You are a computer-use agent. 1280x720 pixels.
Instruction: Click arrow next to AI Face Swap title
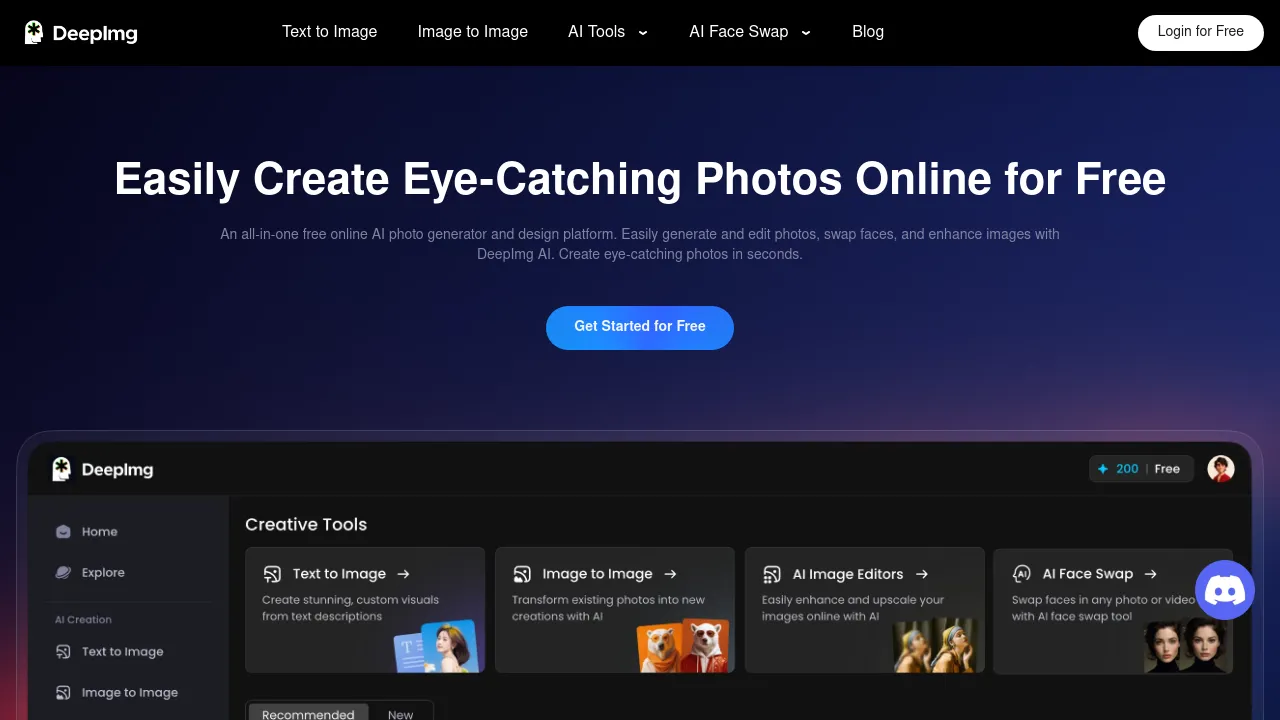tap(1151, 574)
